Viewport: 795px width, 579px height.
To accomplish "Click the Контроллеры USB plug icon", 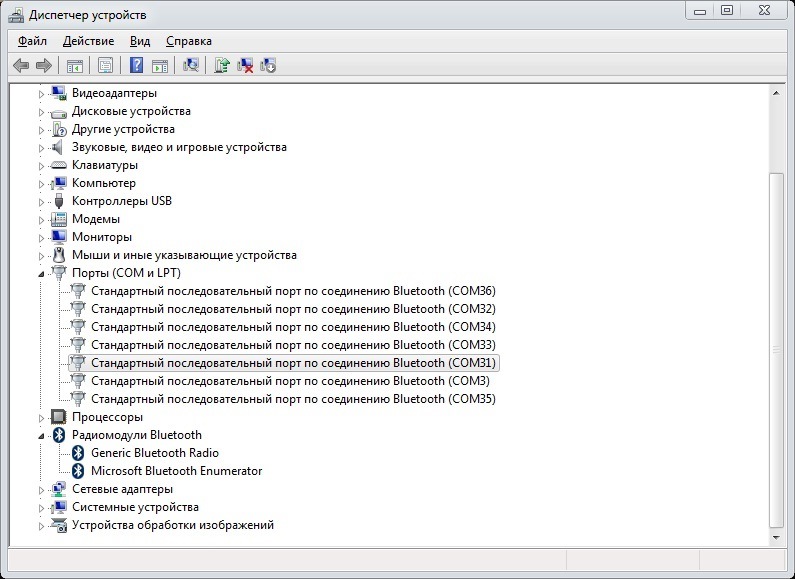I will [59, 201].
